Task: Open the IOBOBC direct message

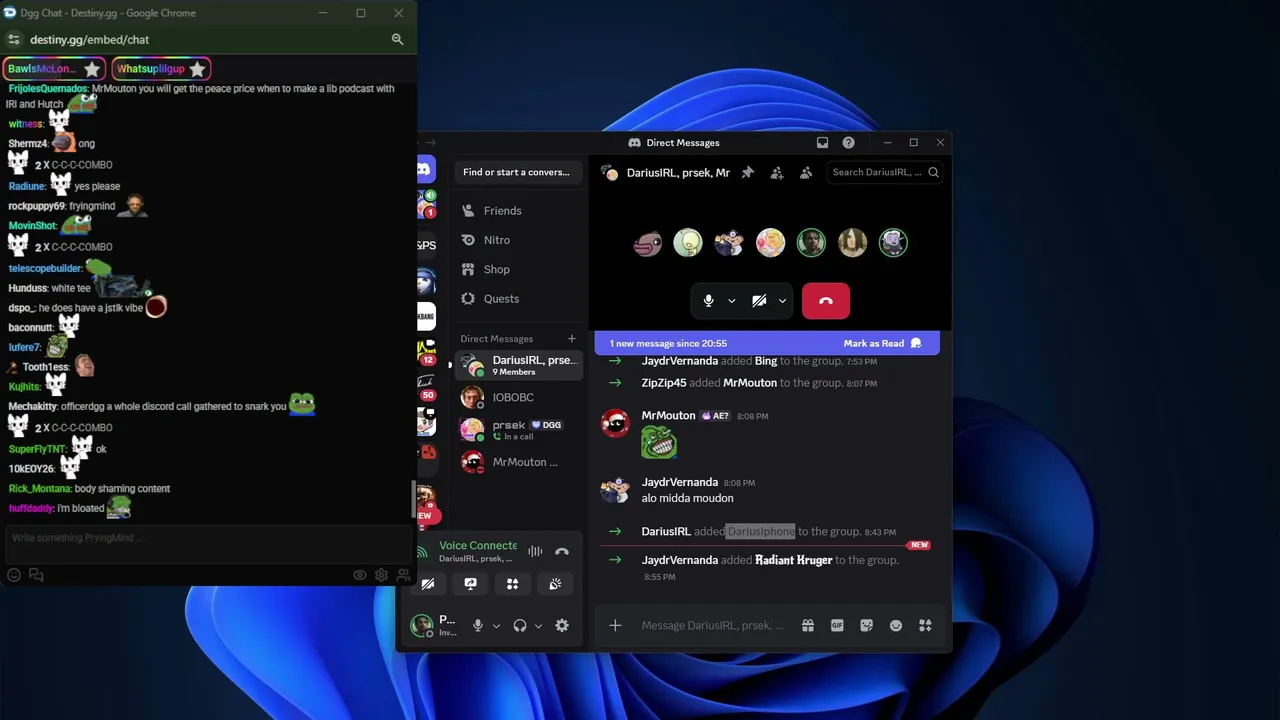Action: 519,397
